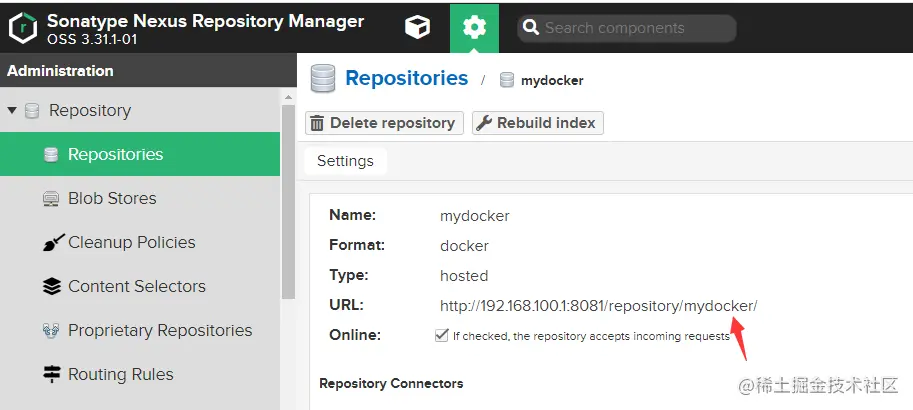
Task: Click the Name value mydocker
Action: 475,216
